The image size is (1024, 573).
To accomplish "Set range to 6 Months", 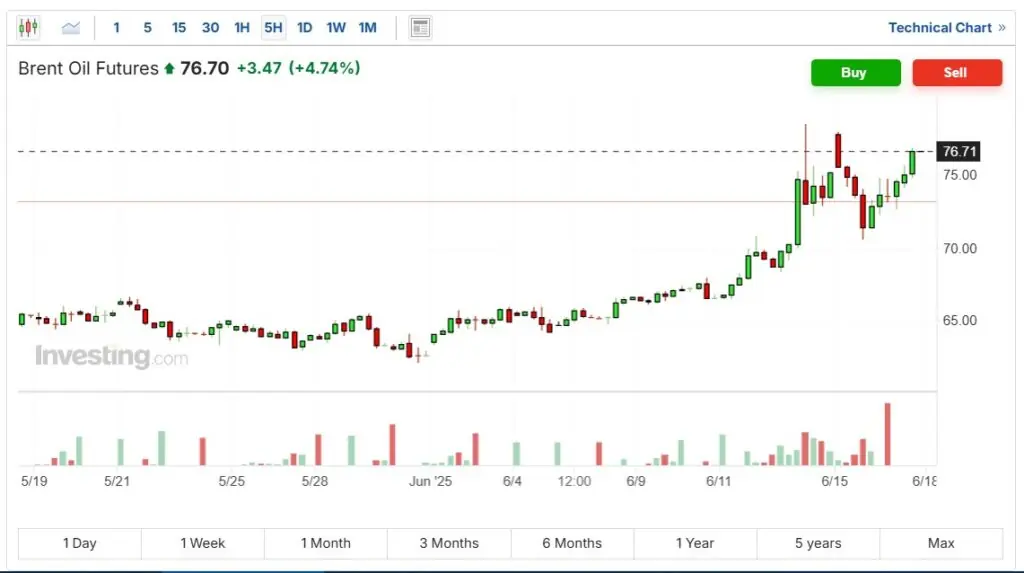I will [572, 544].
